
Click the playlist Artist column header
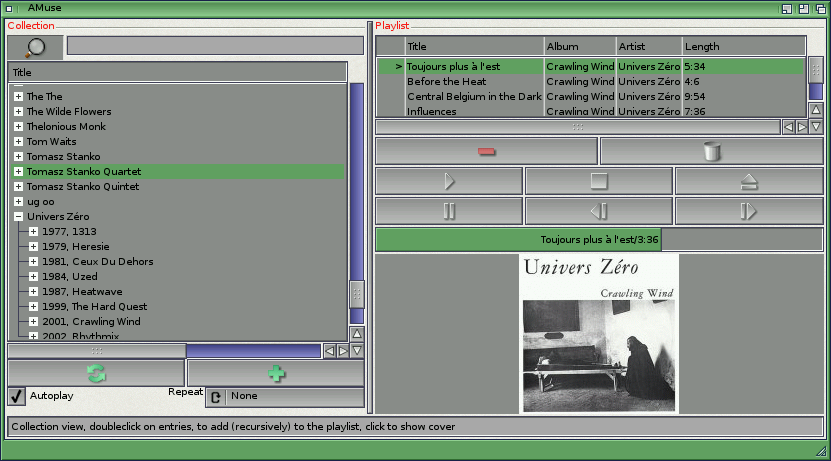[x=649, y=46]
